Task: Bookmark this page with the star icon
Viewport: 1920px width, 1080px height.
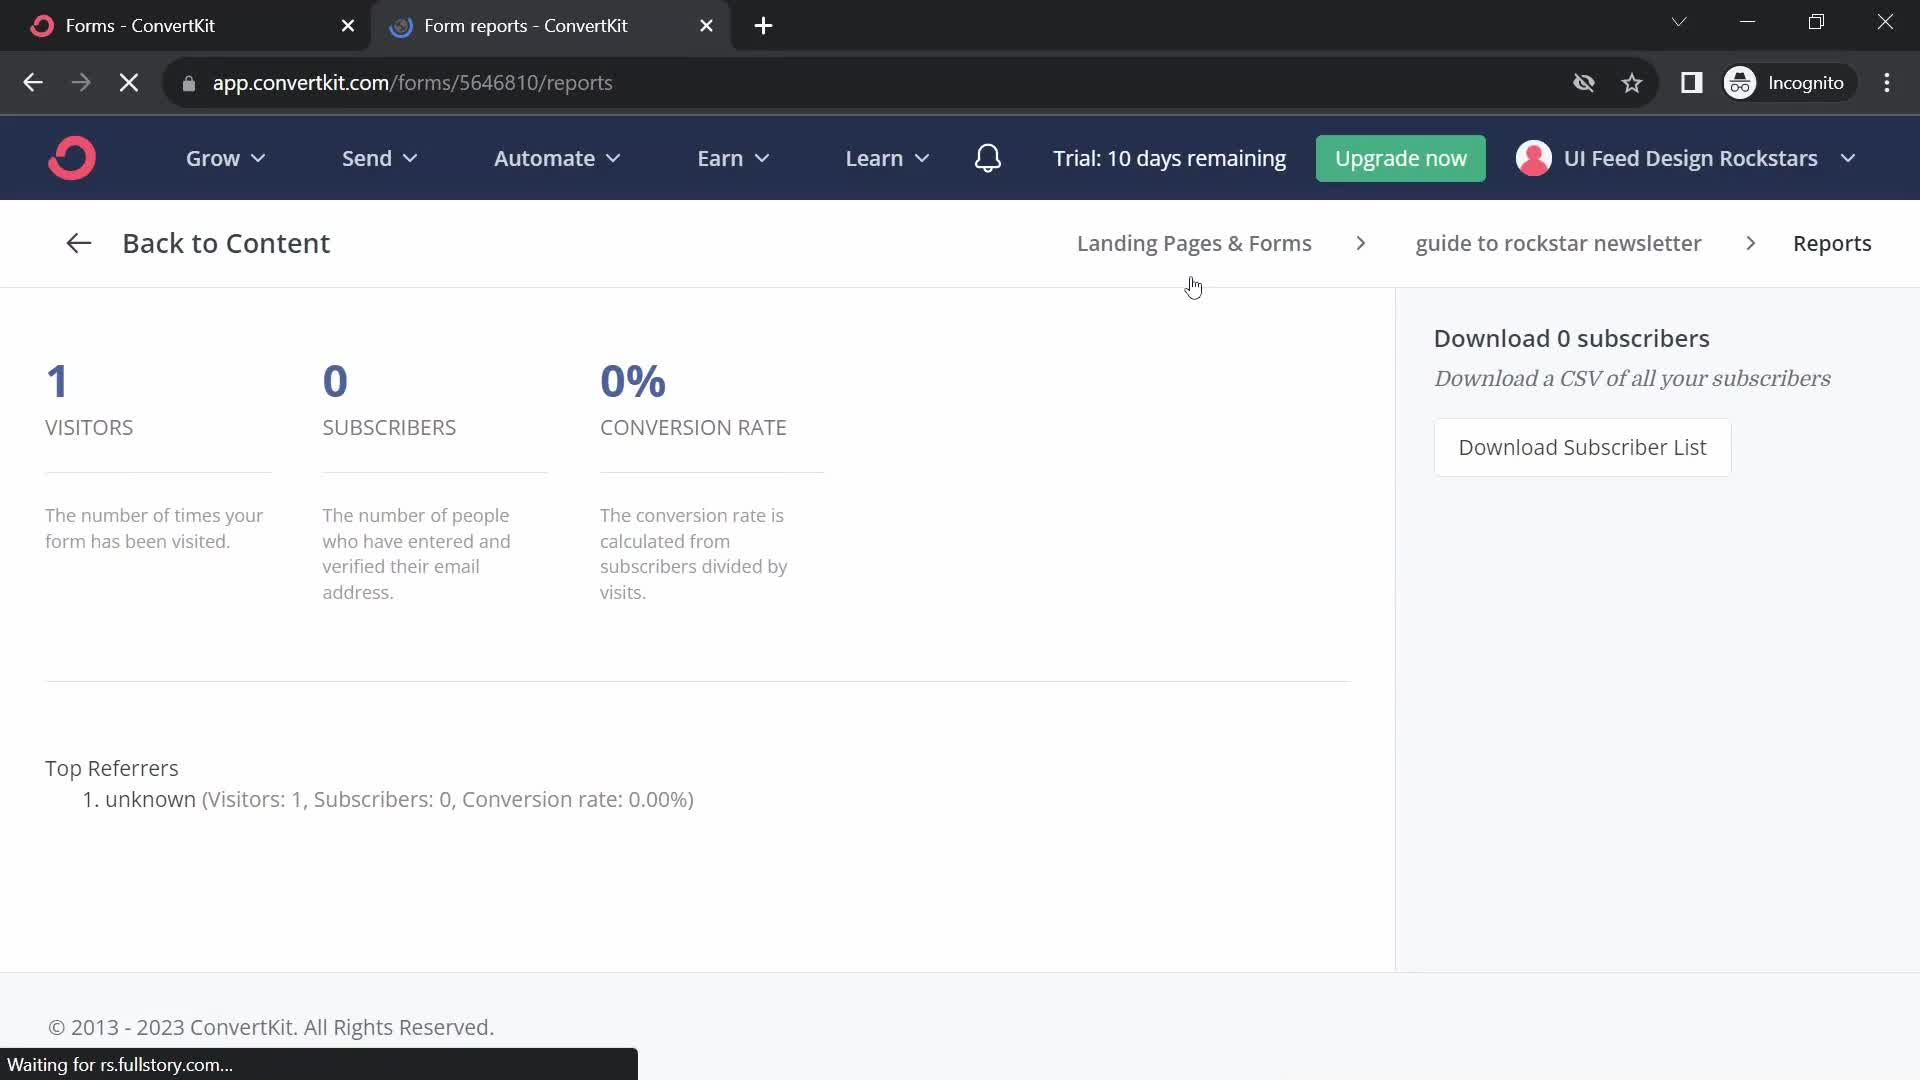Action: tap(1632, 83)
